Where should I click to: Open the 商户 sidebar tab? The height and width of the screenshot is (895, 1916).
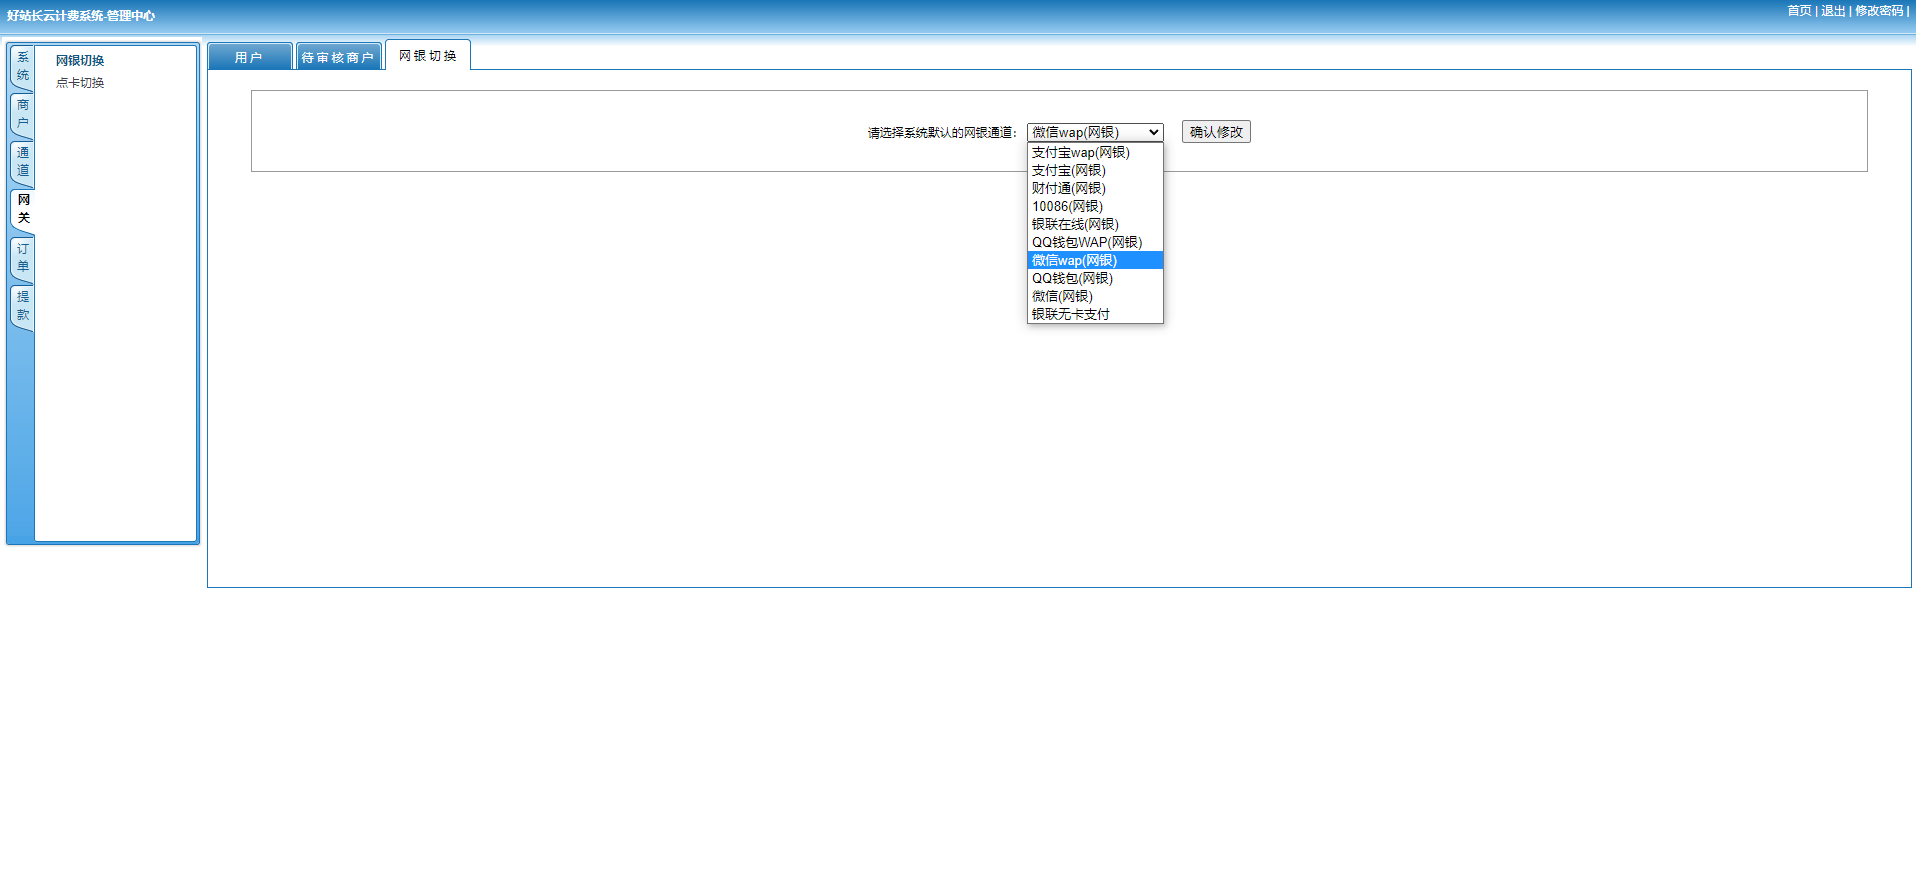22,115
